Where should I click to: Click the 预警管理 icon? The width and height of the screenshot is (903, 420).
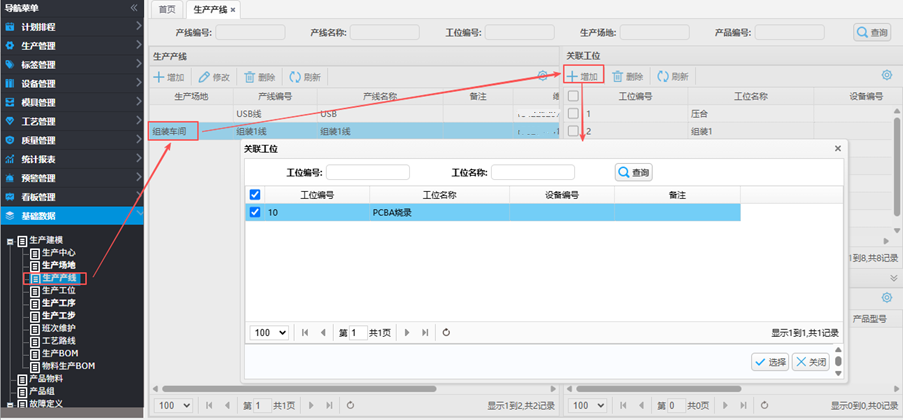click(x=10, y=178)
